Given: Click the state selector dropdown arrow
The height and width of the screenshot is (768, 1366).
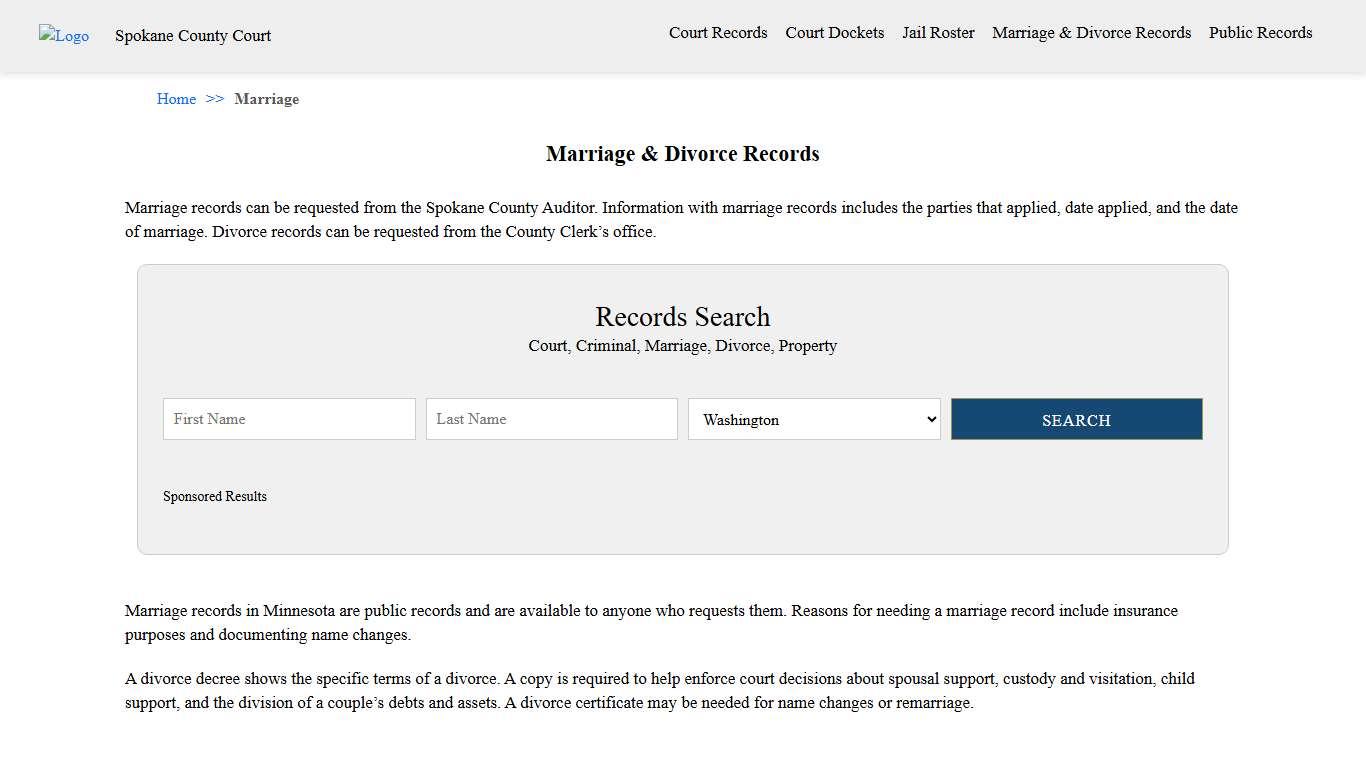Looking at the screenshot, I should point(930,419).
